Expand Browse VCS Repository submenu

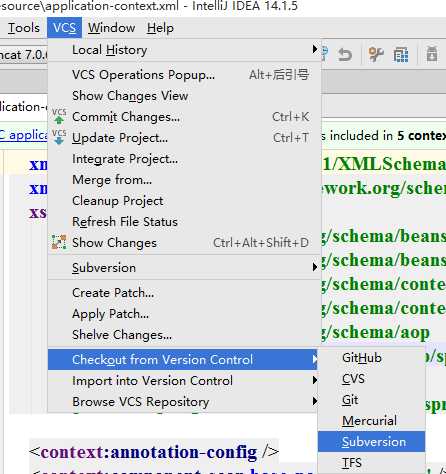[183, 401]
